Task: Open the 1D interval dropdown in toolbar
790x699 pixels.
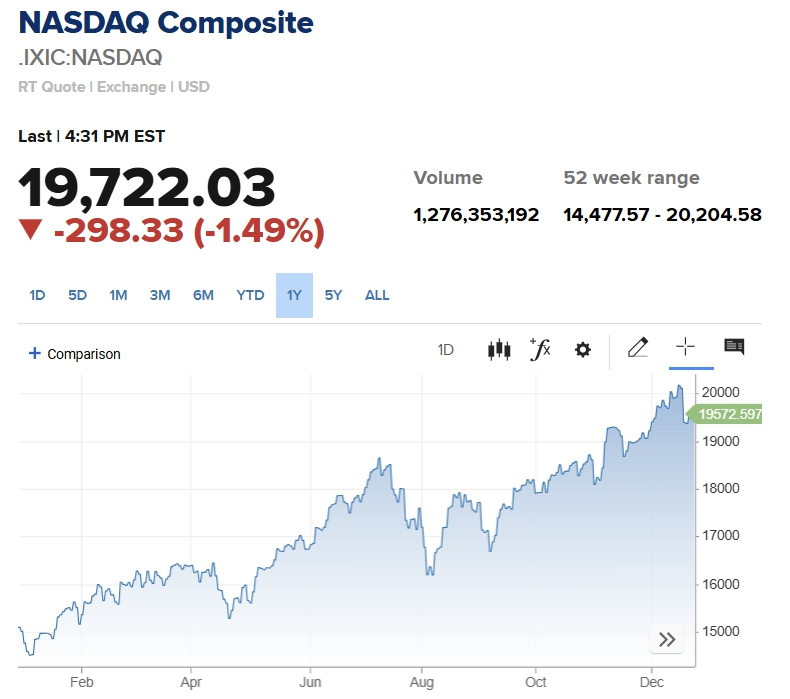Action: tap(446, 350)
